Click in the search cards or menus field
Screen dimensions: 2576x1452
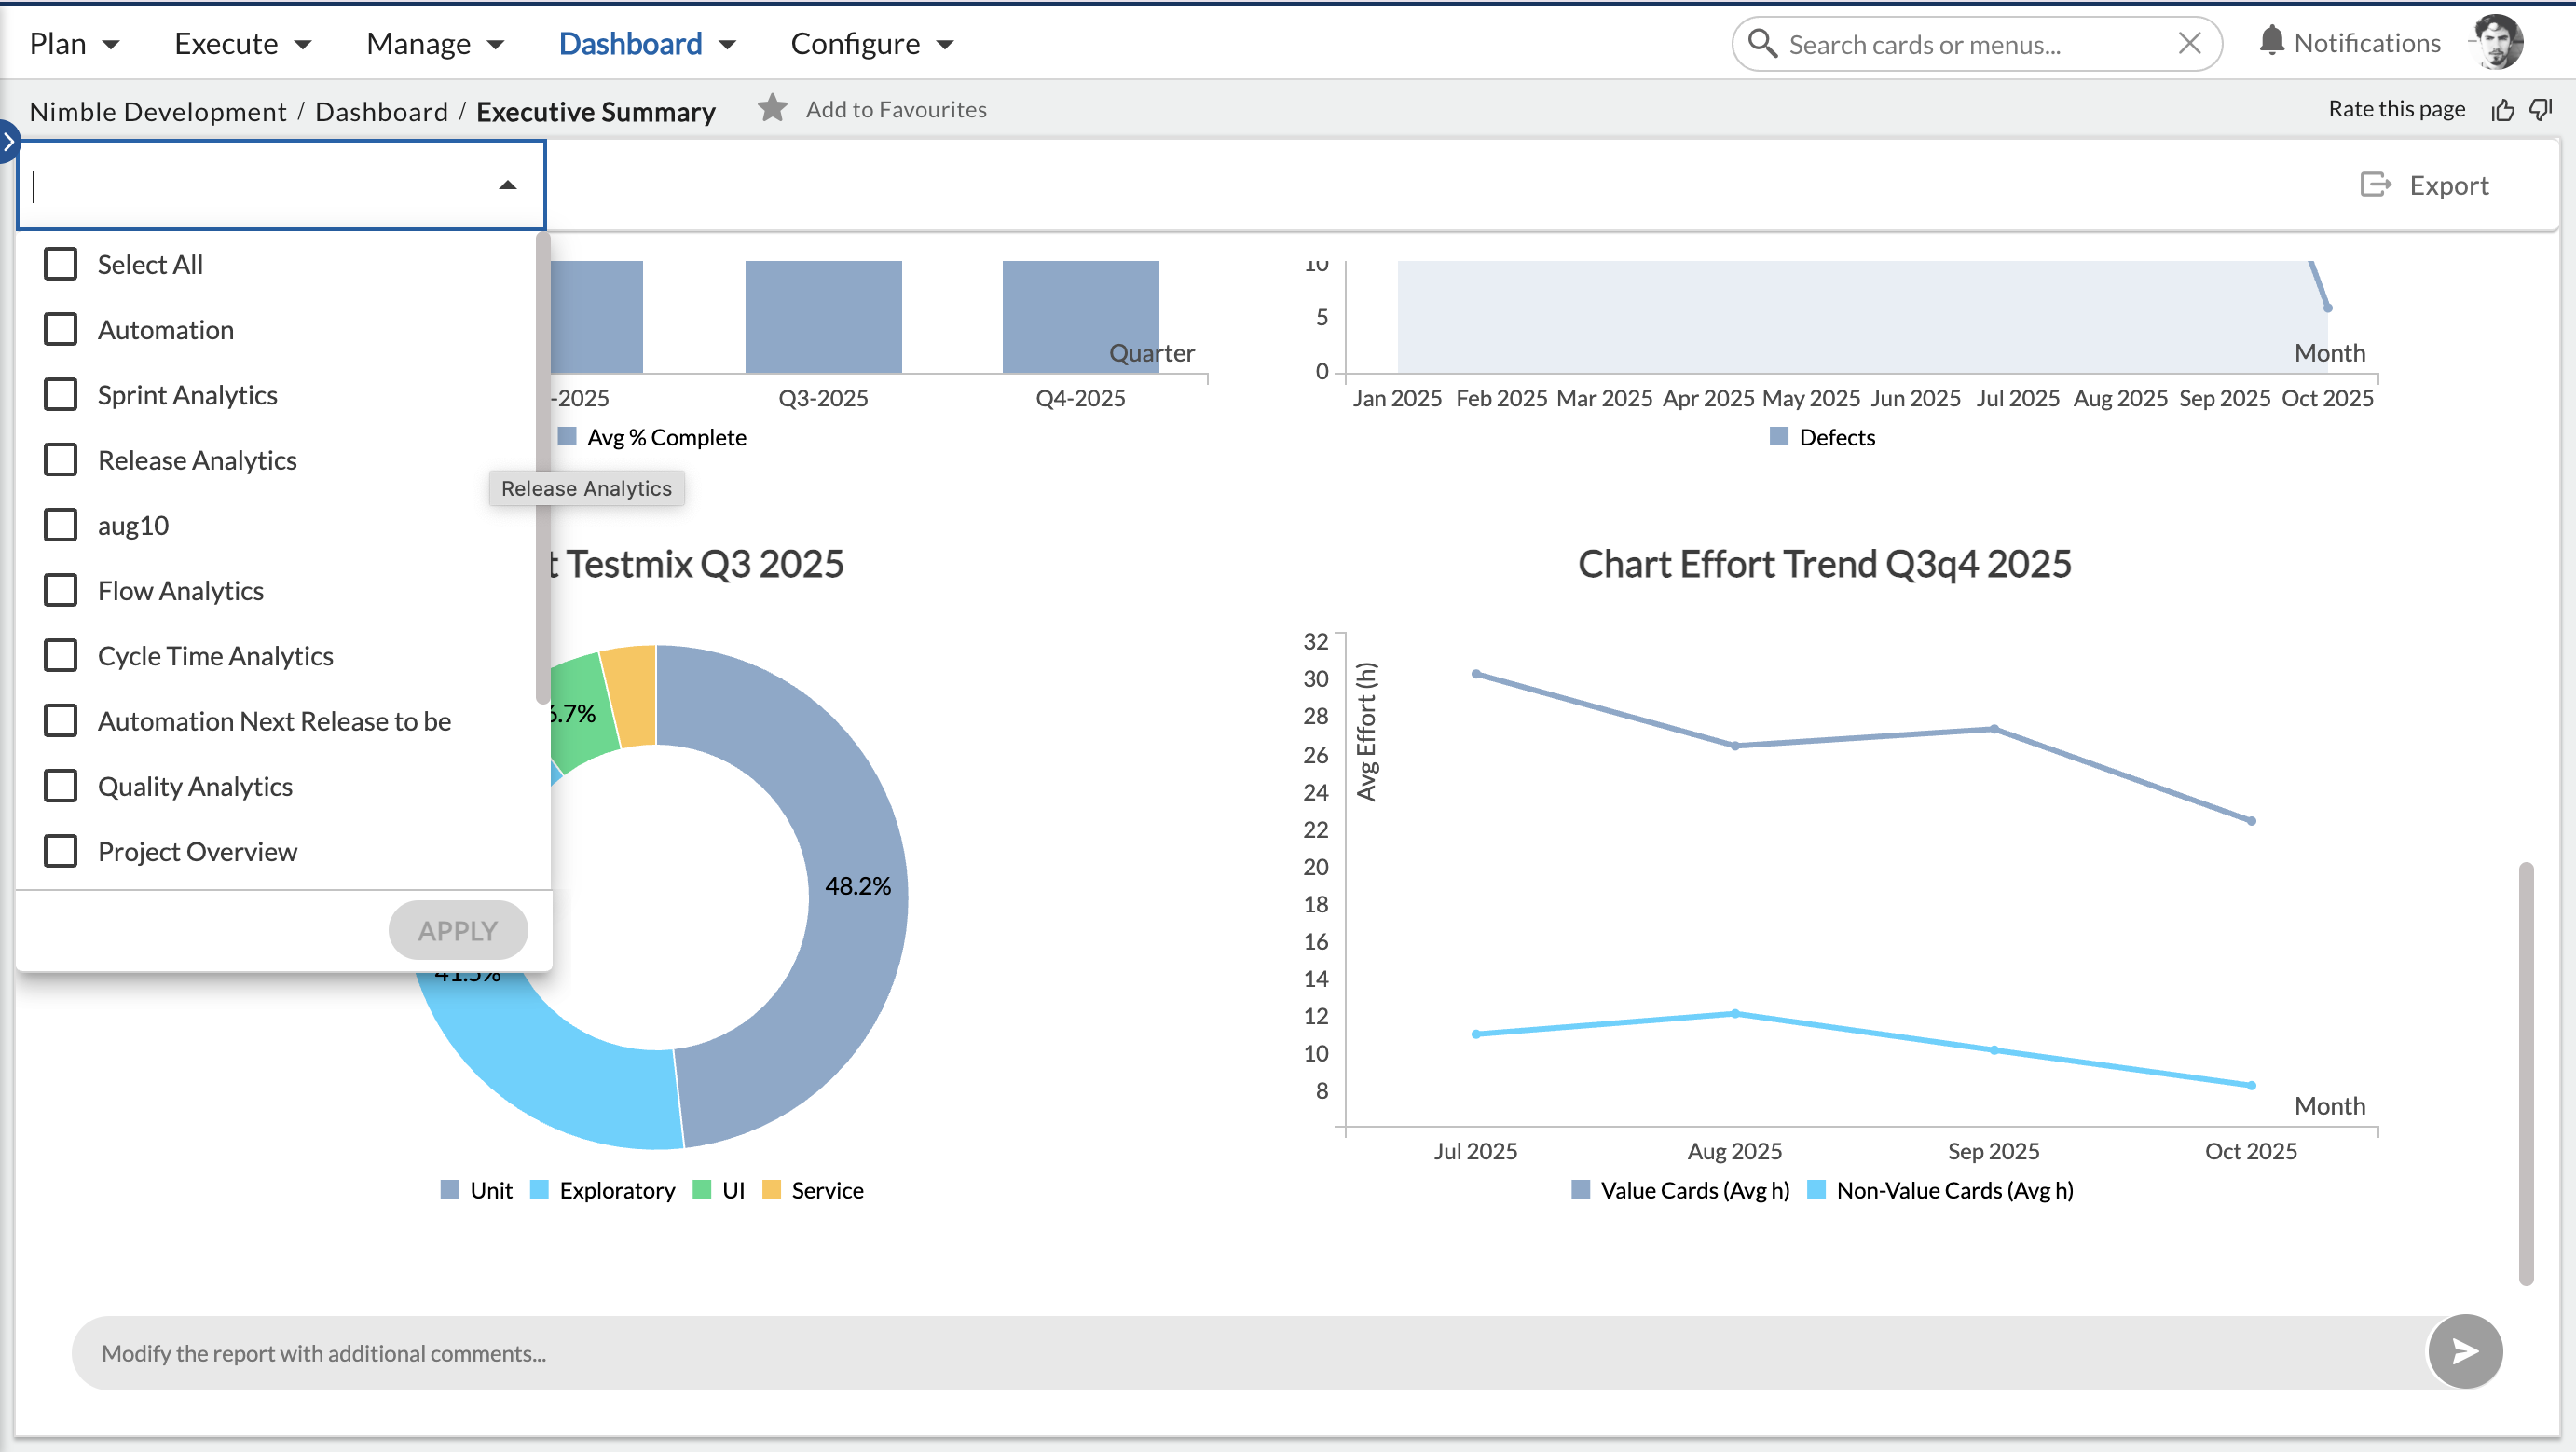pyautogui.click(x=1975, y=44)
